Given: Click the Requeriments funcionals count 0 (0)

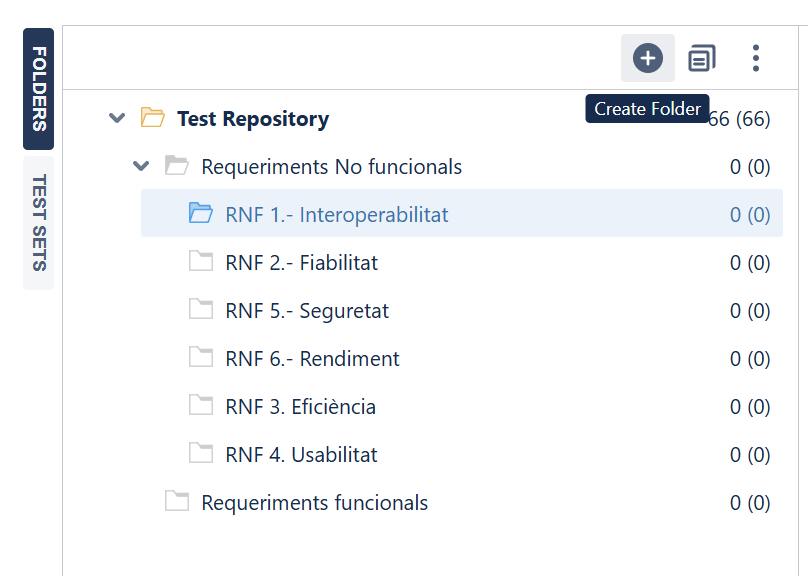Looking at the screenshot, I should (750, 503).
